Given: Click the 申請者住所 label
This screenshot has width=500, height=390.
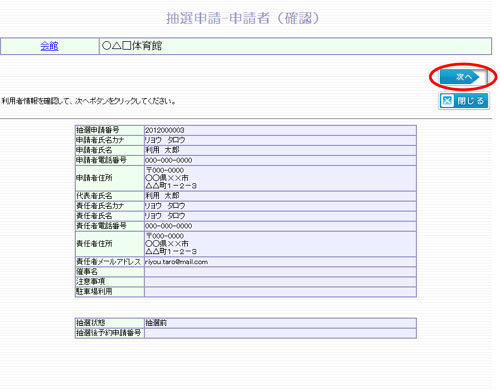Looking at the screenshot, I should click(94, 178).
